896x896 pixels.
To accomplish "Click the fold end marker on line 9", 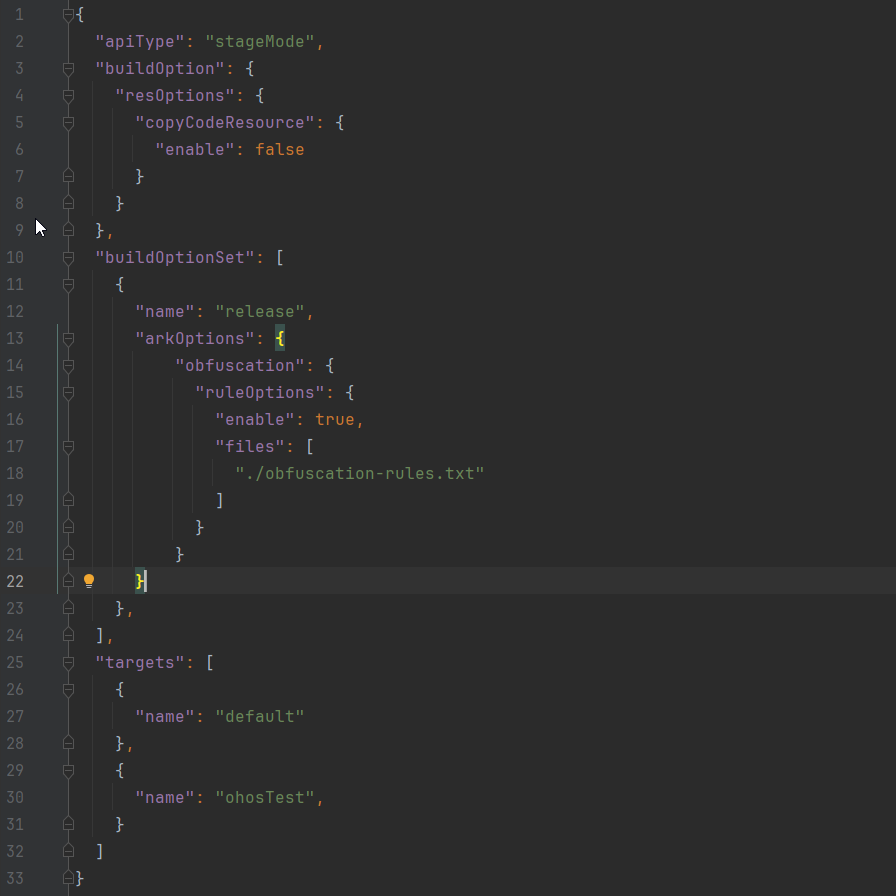I will (x=68, y=230).
